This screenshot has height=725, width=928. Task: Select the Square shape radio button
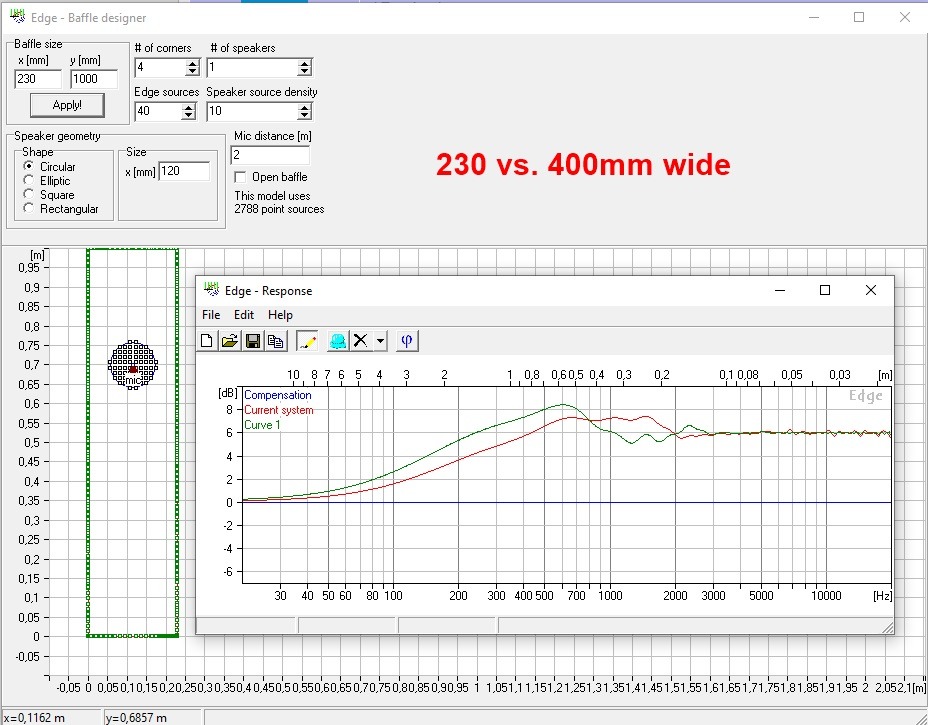pos(28,194)
